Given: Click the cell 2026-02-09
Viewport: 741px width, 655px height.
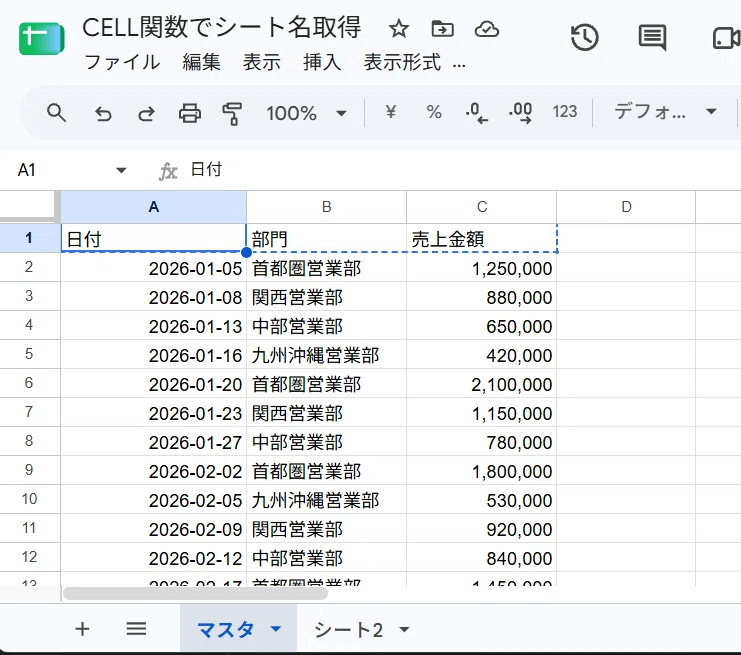Looking at the screenshot, I should pyautogui.click(x=154, y=529).
